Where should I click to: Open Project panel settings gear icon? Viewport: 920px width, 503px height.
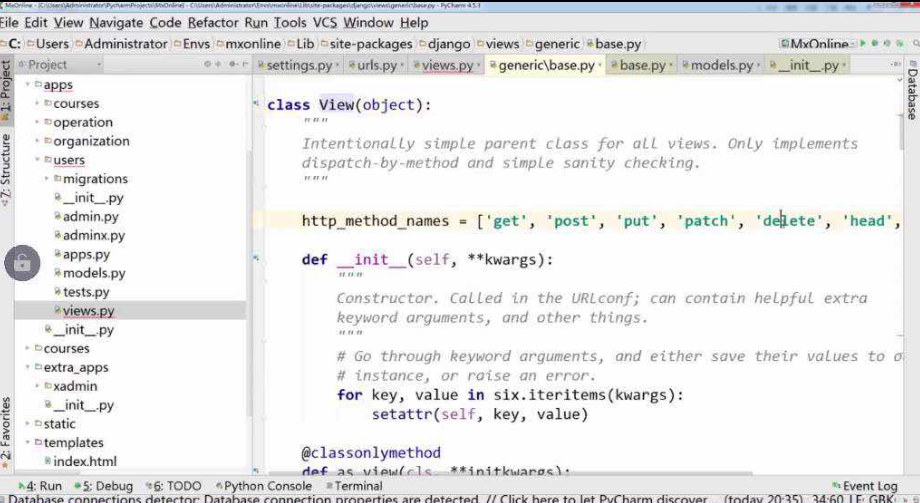tap(232, 64)
